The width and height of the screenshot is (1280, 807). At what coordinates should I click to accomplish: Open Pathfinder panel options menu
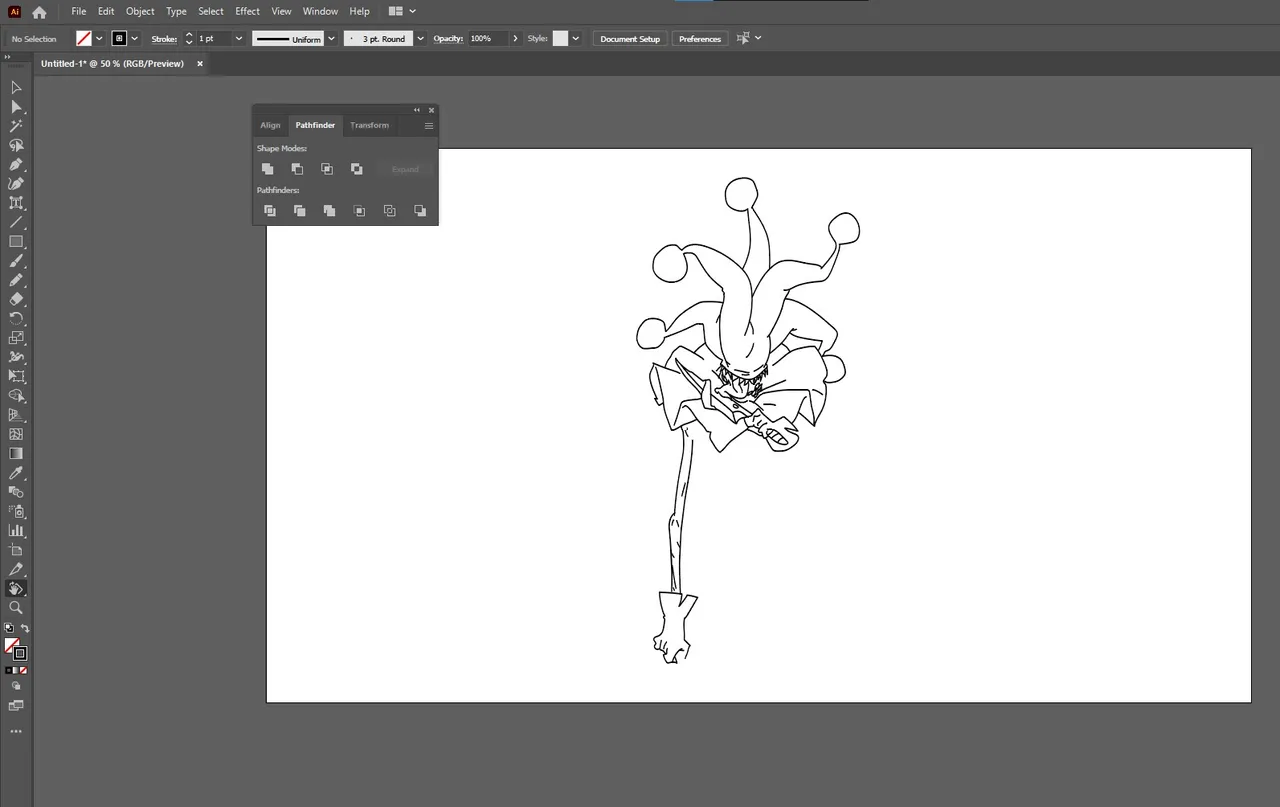pyautogui.click(x=429, y=125)
